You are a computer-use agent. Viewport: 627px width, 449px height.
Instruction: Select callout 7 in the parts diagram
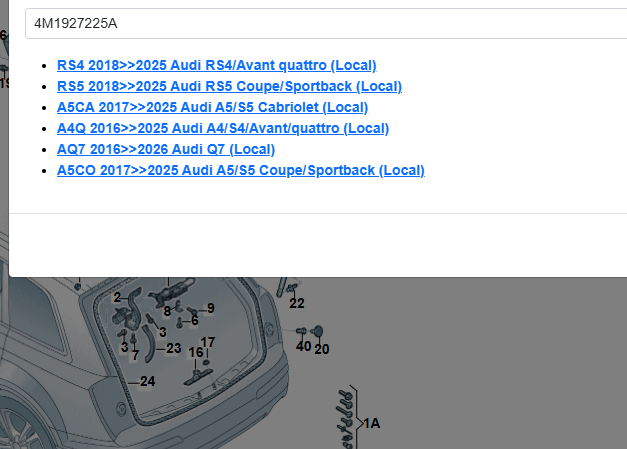coord(135,355)
